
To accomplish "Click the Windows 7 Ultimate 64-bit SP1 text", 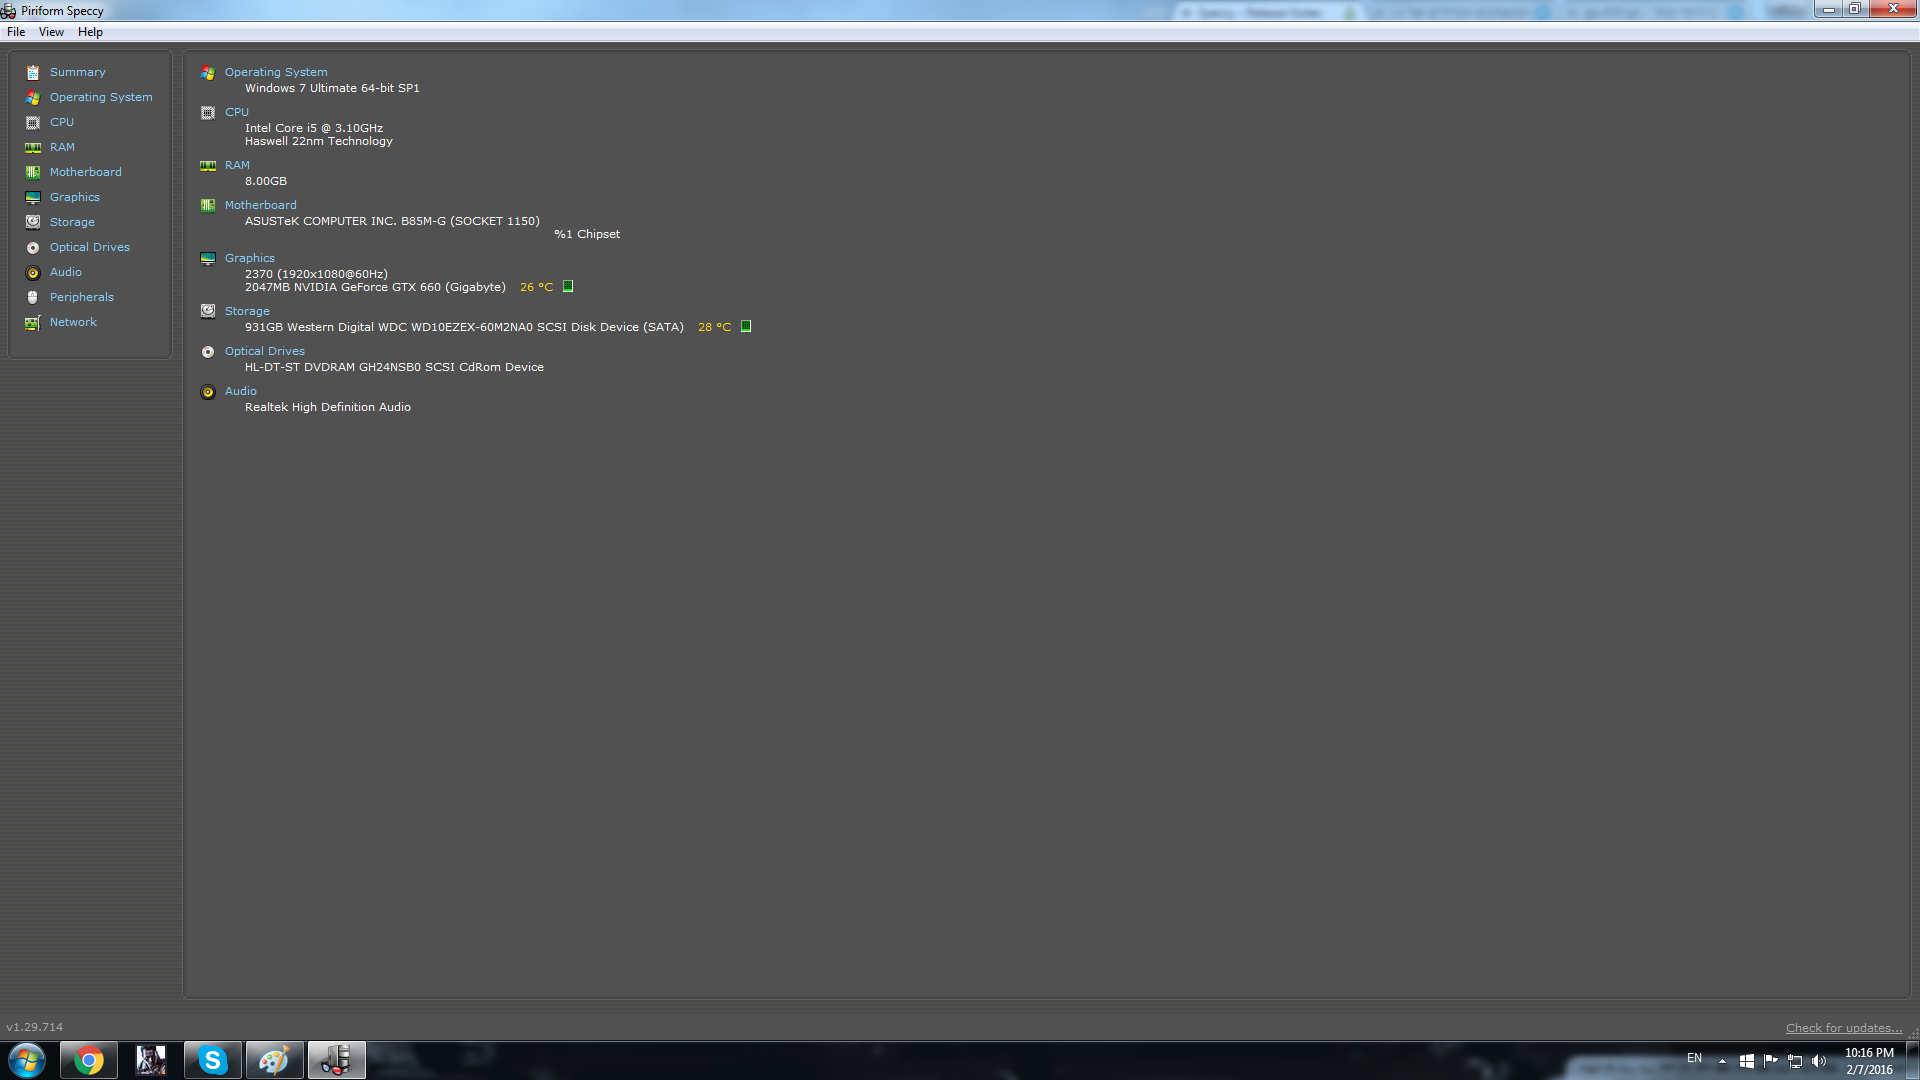I will click(332, 88).
